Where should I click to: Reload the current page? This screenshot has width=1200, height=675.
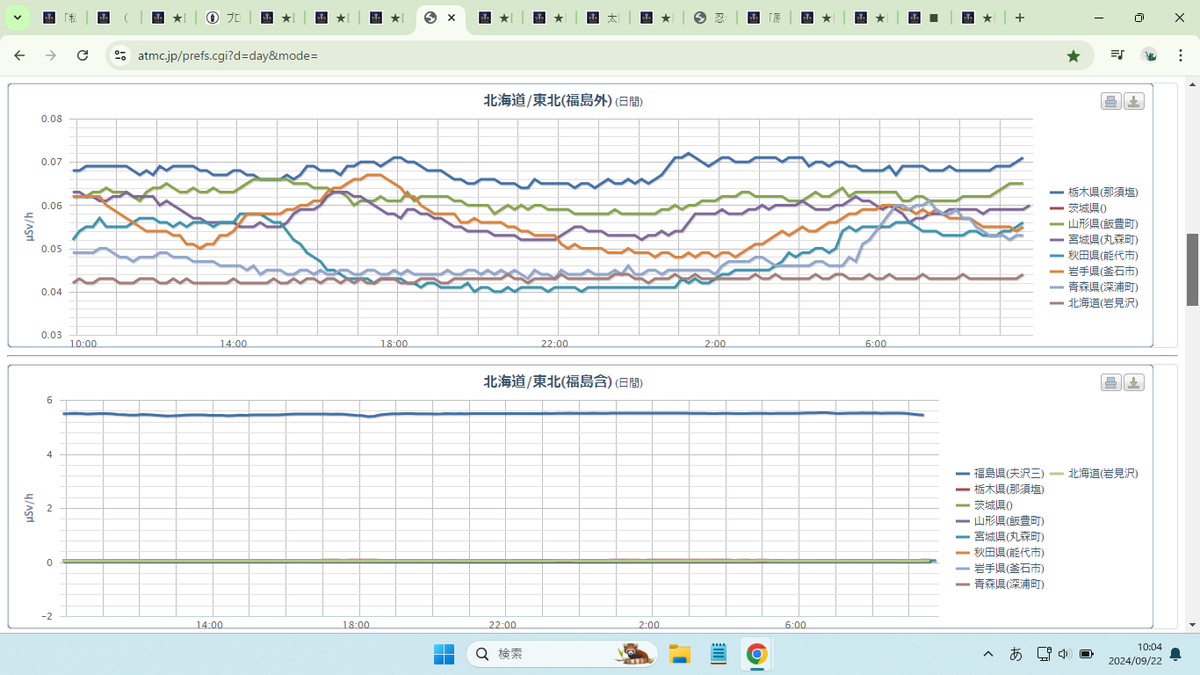[83, 56]
